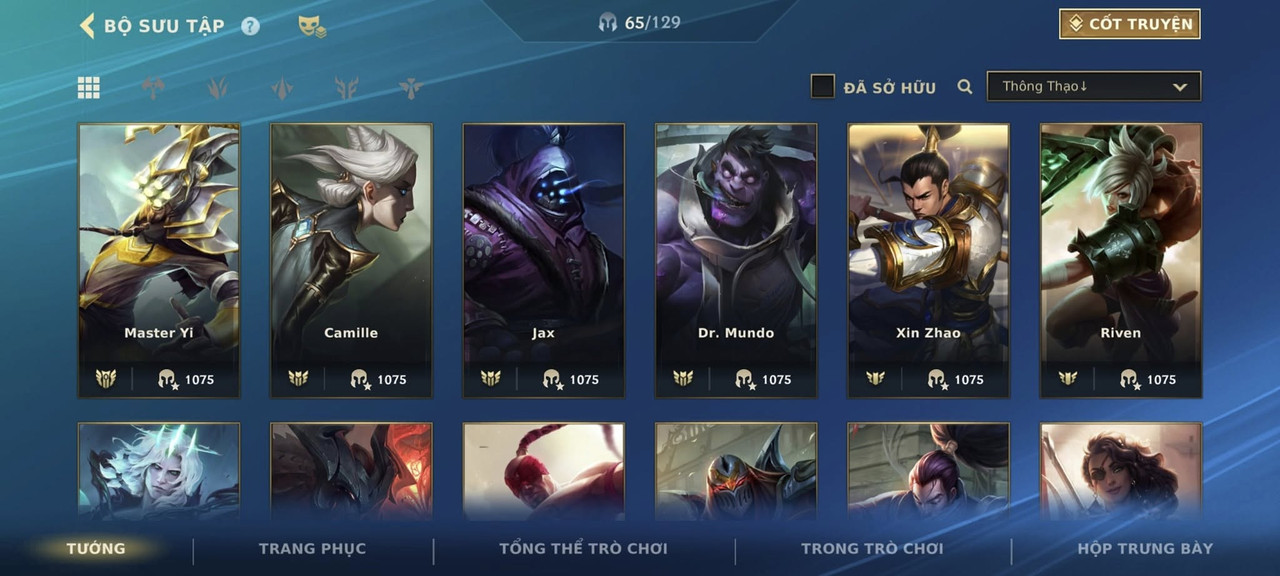The width and height of the screenshot is (1280, 576).
Task: Open the Tổng Thể Trò Chơi tab
Action: click(583, 548)
